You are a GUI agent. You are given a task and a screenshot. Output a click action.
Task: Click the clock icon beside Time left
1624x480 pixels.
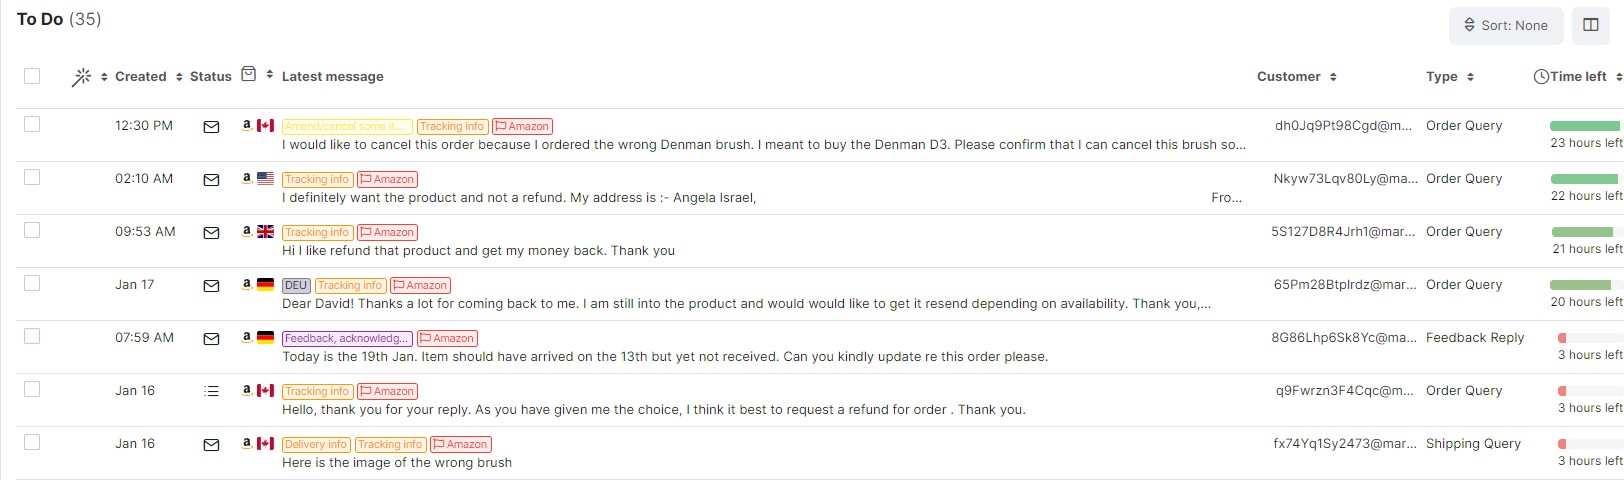(x=1541, y=77)
